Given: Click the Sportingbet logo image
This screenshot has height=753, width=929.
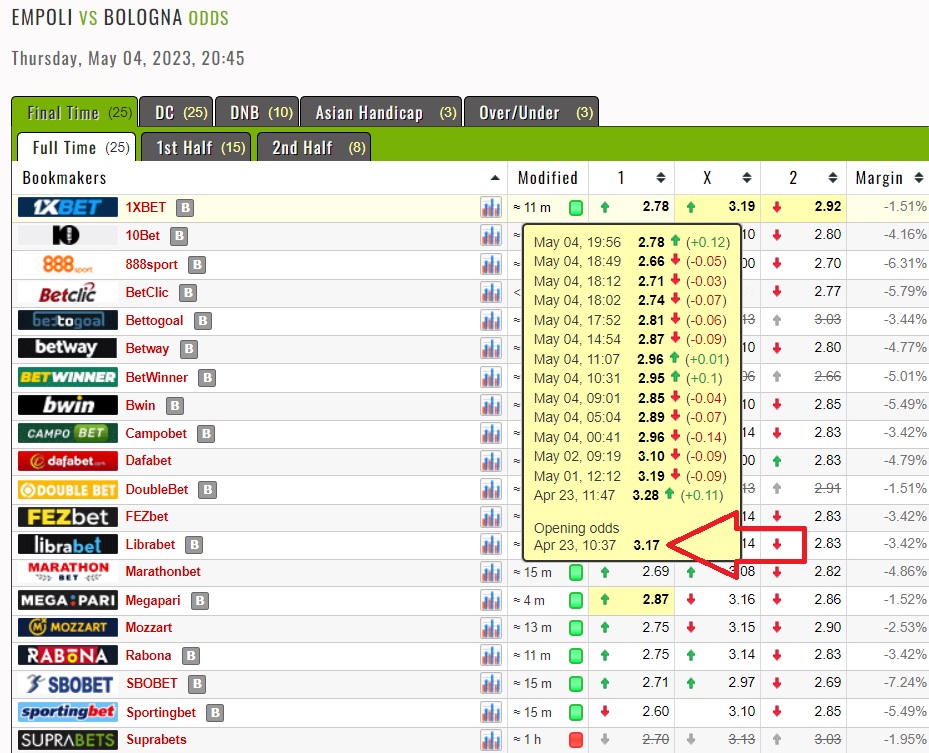Looking at the screenshot, I should [x=68, y=712].
